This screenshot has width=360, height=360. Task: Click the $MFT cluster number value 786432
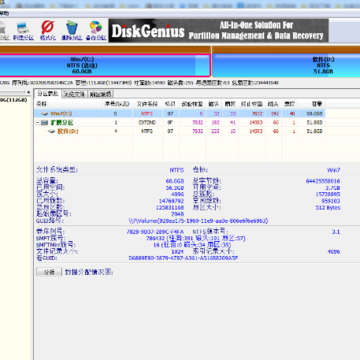click(x=155, y=238)
